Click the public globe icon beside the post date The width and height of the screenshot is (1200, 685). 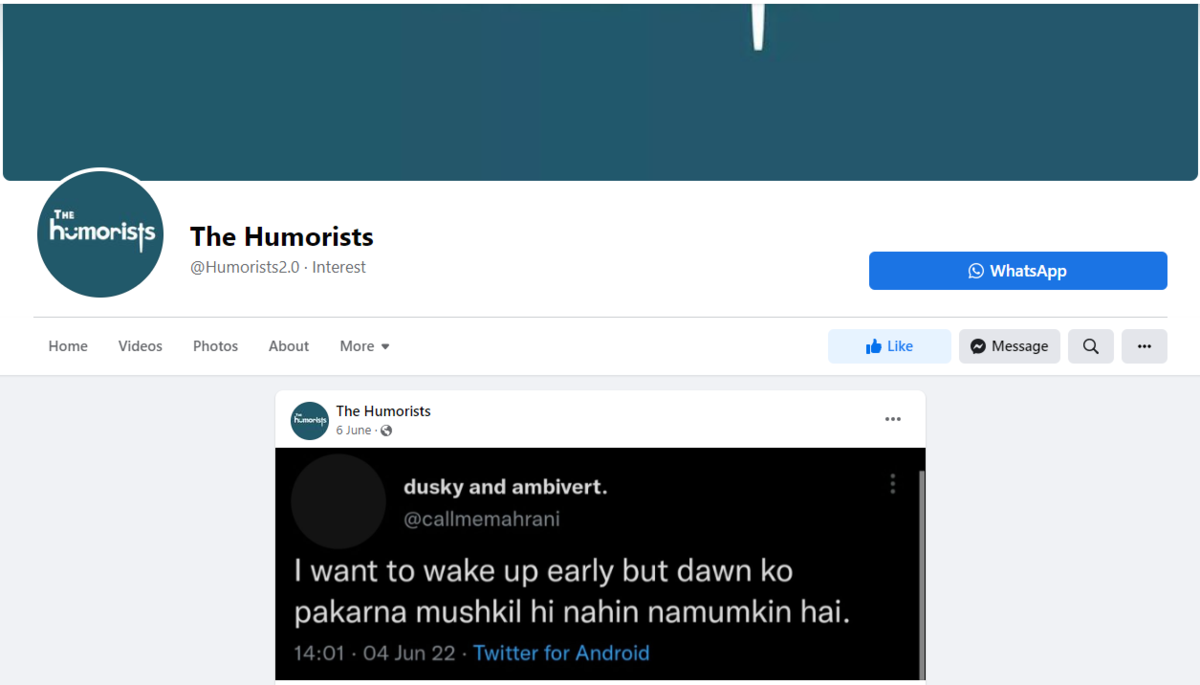pyautogui.click(x=386, y=431)
